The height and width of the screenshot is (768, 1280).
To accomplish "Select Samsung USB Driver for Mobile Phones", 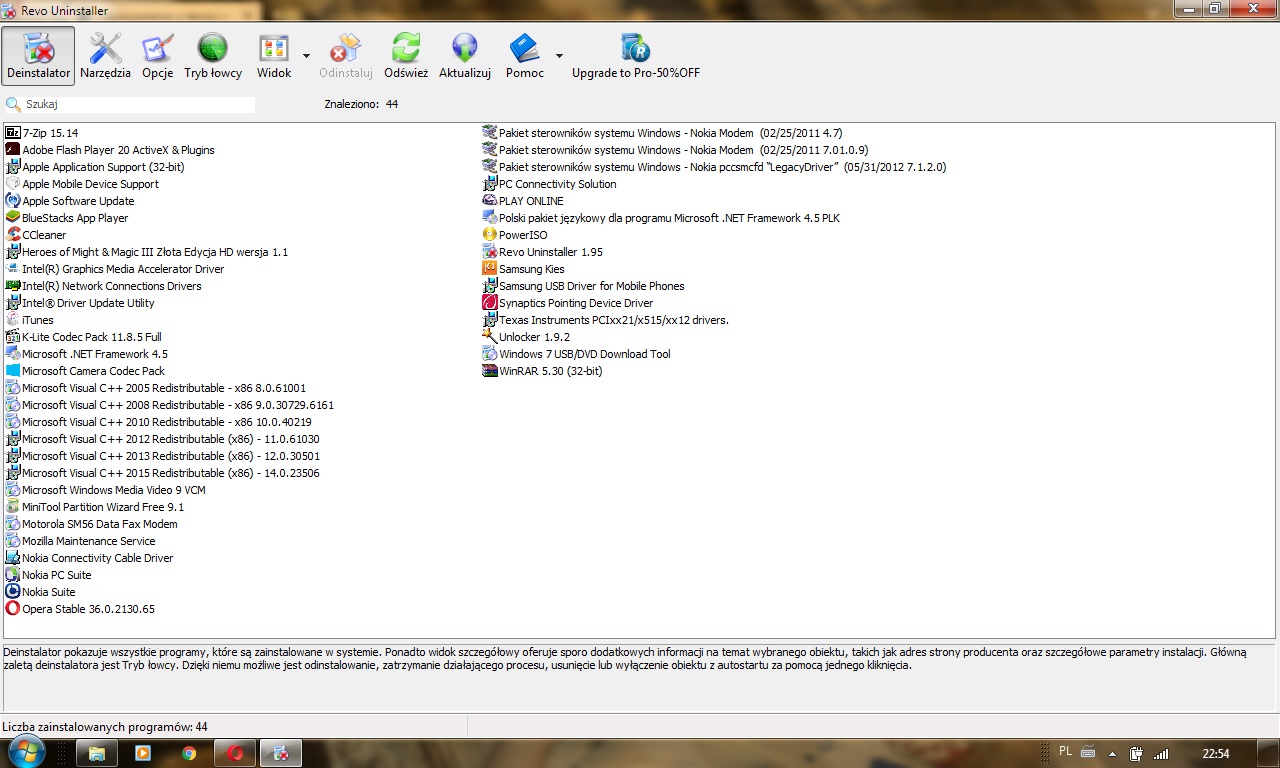I will (592, 286).
